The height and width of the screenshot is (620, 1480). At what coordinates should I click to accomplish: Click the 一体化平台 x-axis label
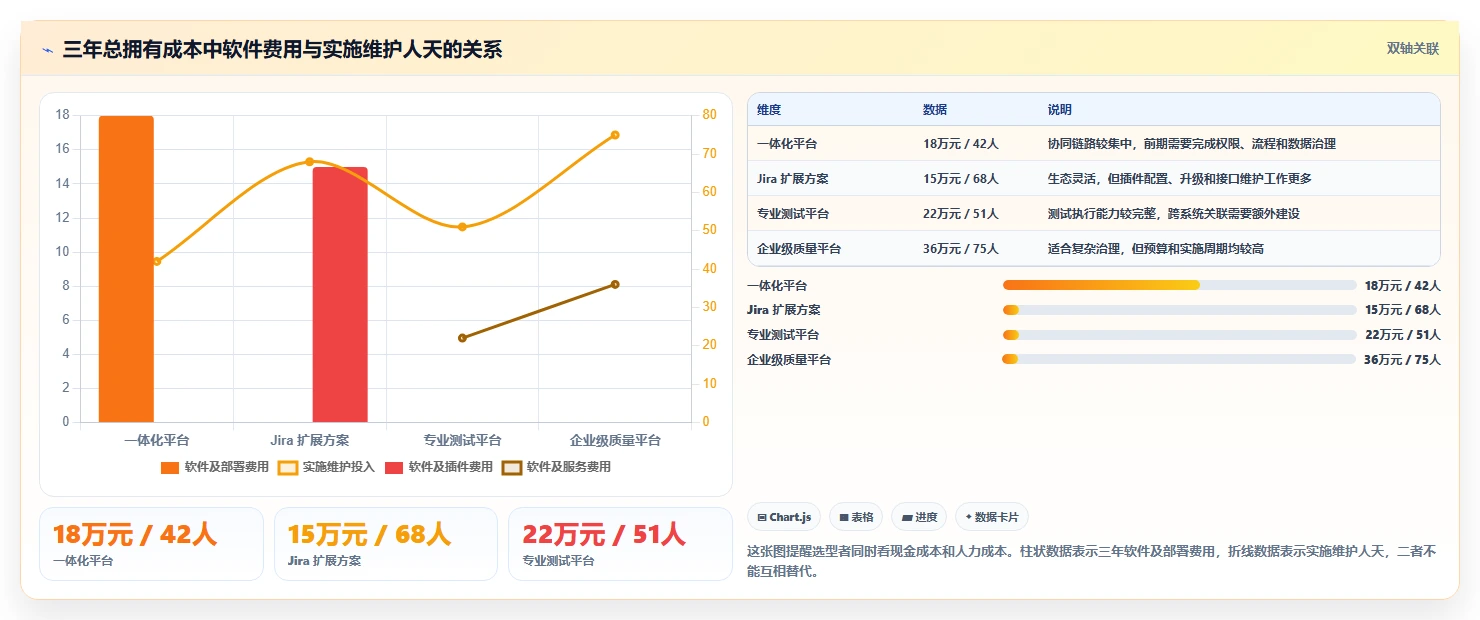157,440
